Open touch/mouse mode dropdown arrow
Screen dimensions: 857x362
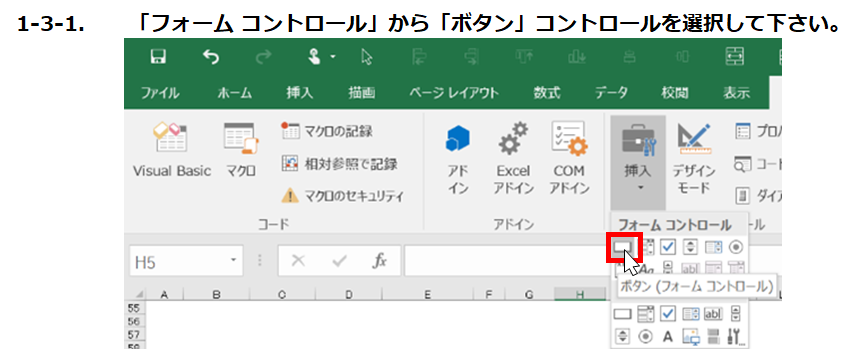[x=333, y=57]
